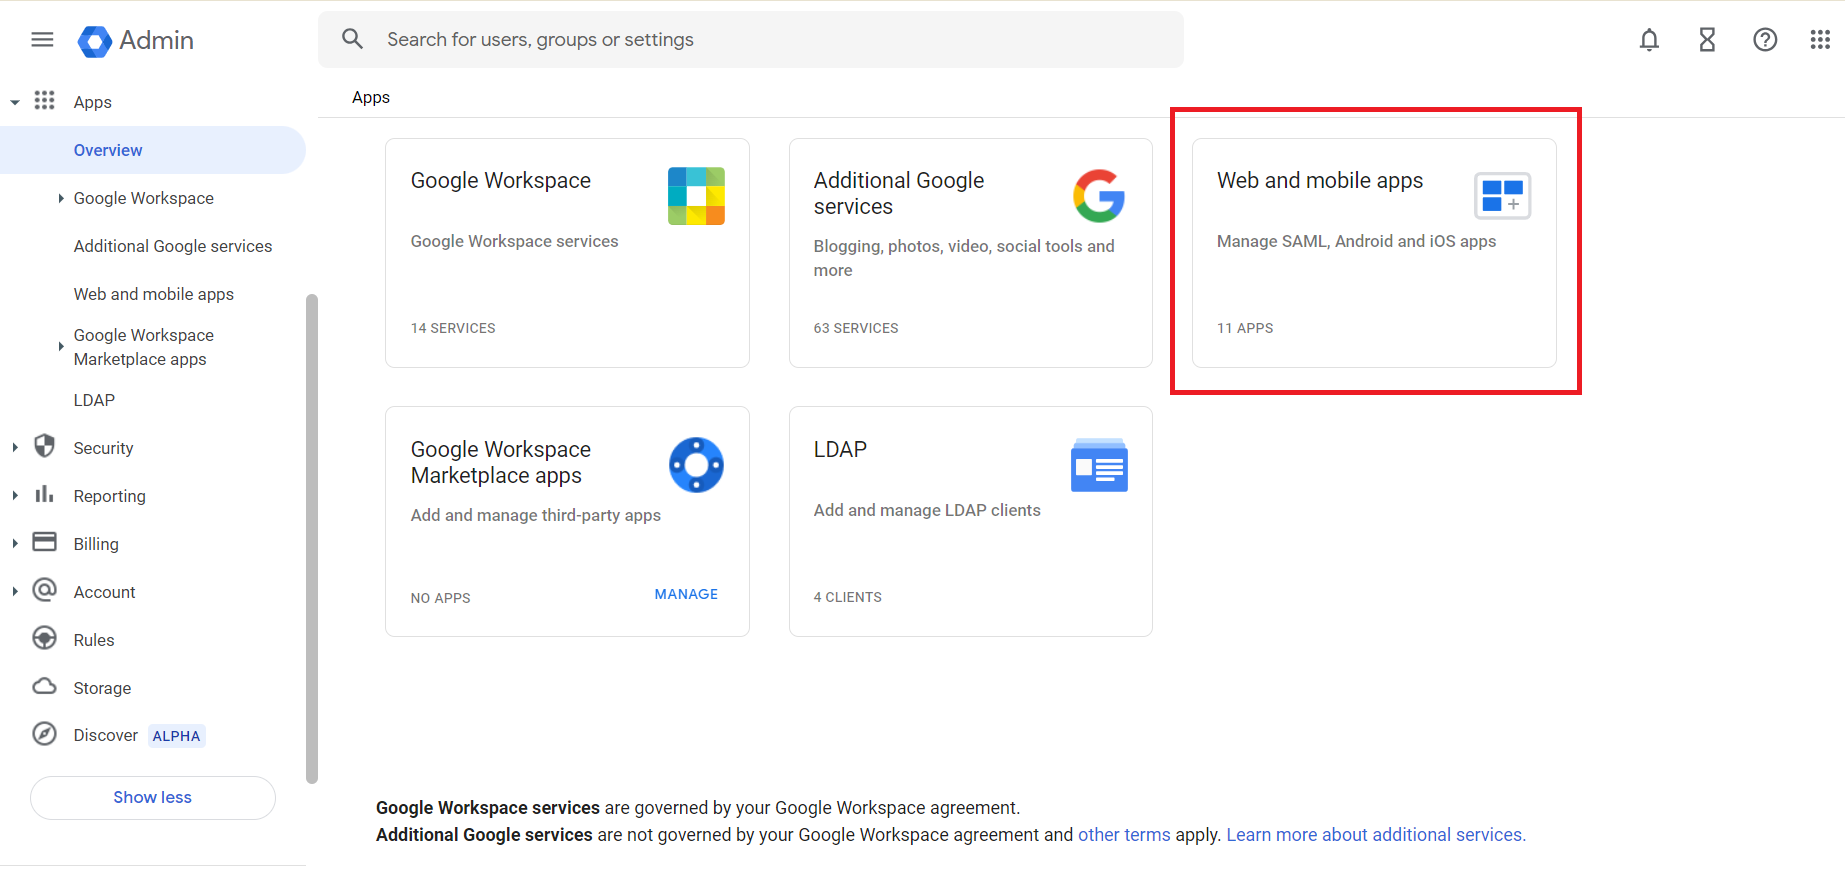1845x872 pixels.
Task: Click the Google Workspace card colorful icon
Action: [696, 196]
